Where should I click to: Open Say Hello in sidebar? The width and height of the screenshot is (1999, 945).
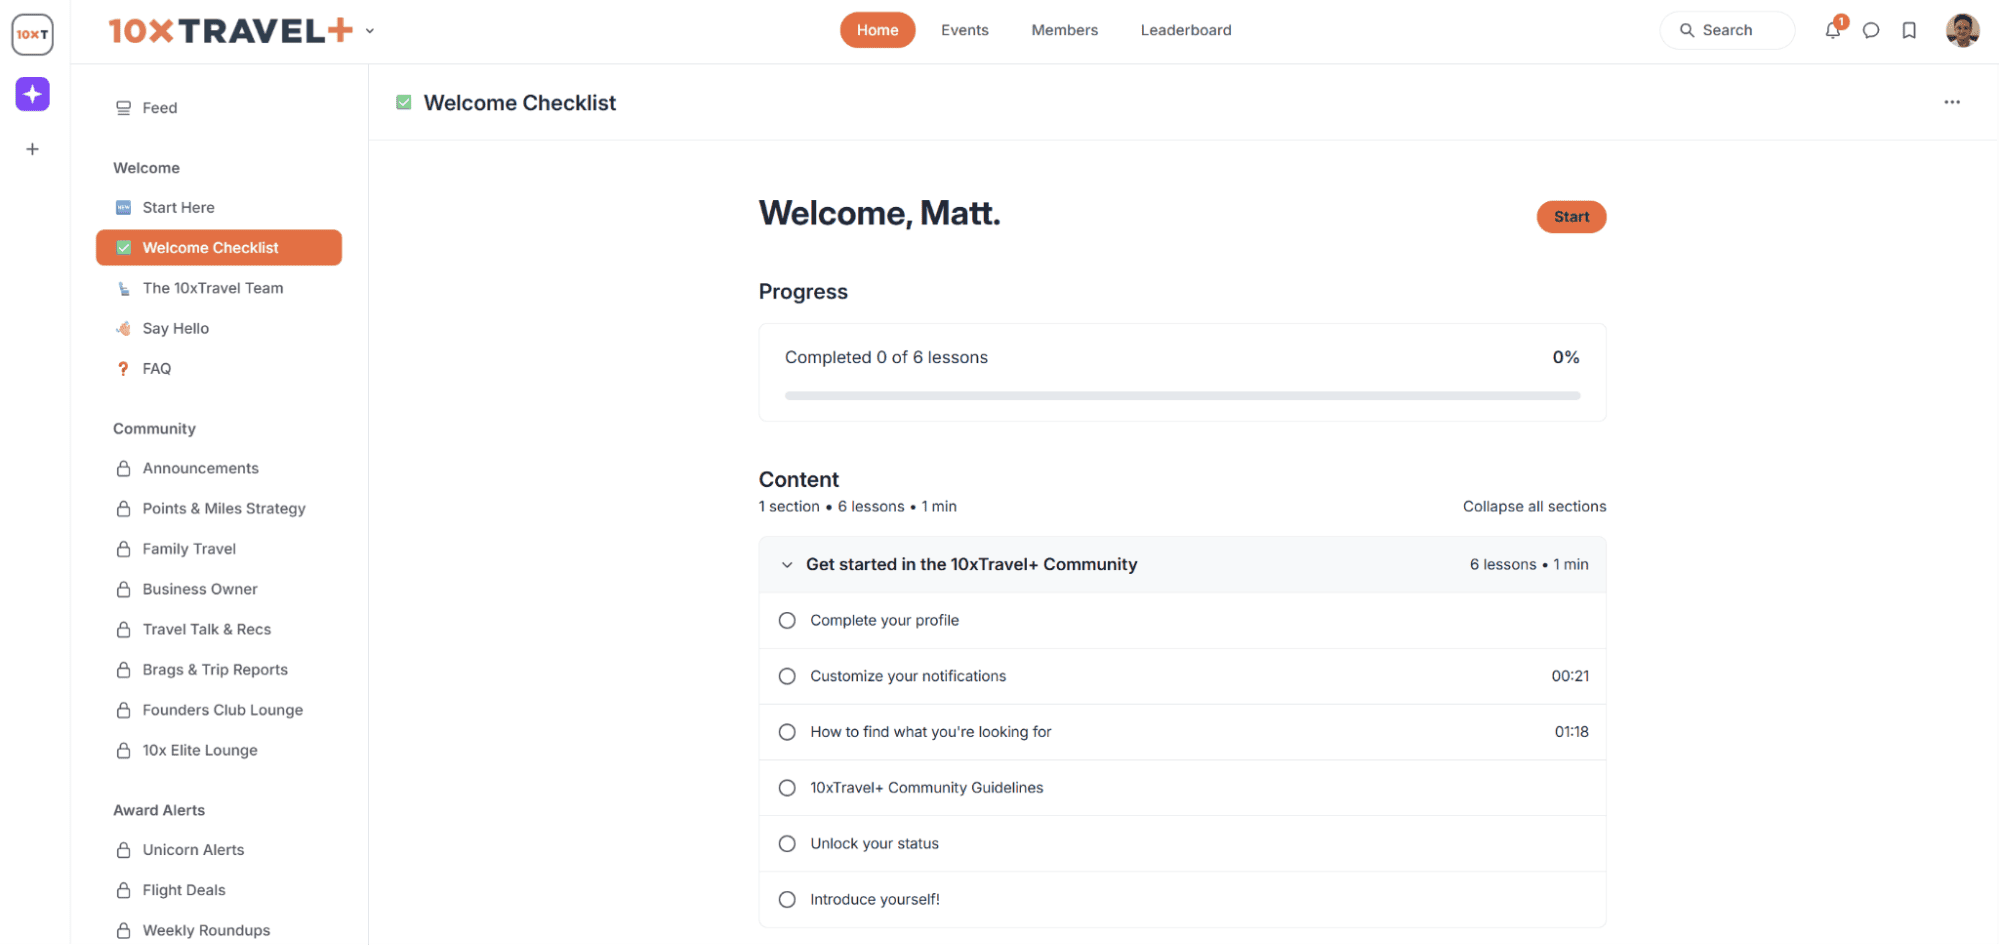tap(219, 328)
